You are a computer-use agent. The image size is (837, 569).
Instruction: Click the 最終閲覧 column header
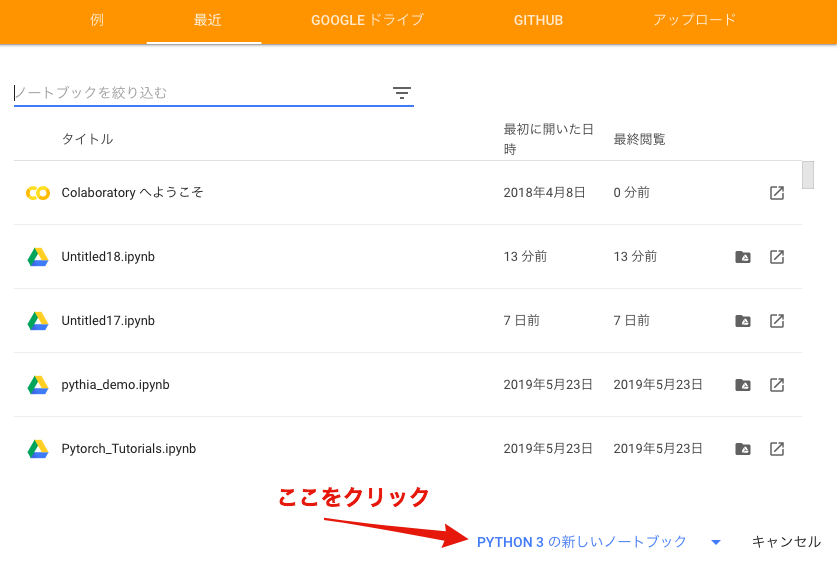coord(639,139)
